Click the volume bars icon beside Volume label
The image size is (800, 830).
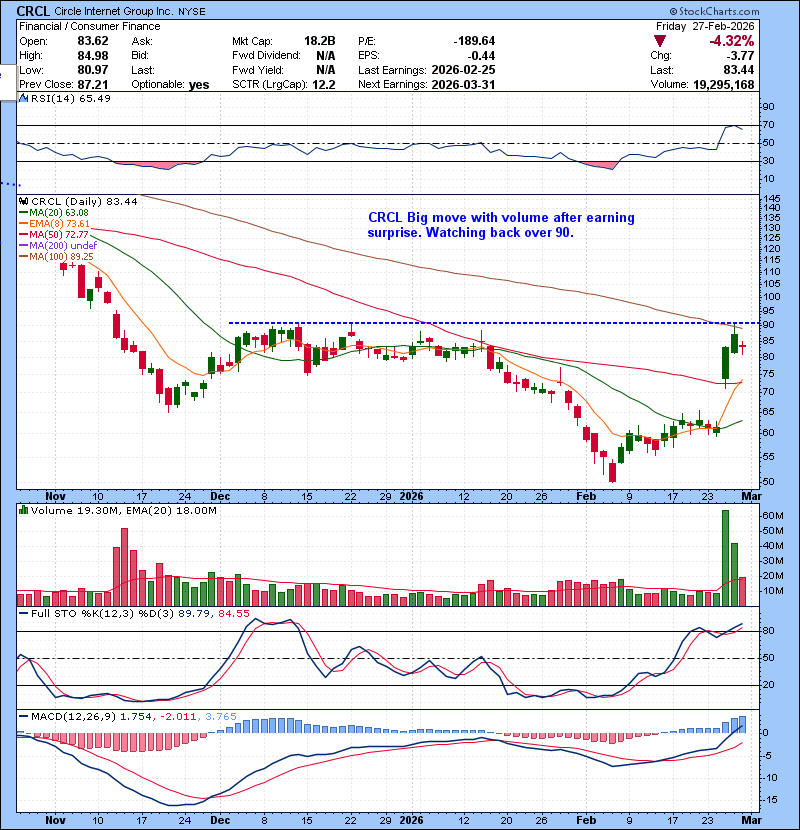click(x=23, y=510)
